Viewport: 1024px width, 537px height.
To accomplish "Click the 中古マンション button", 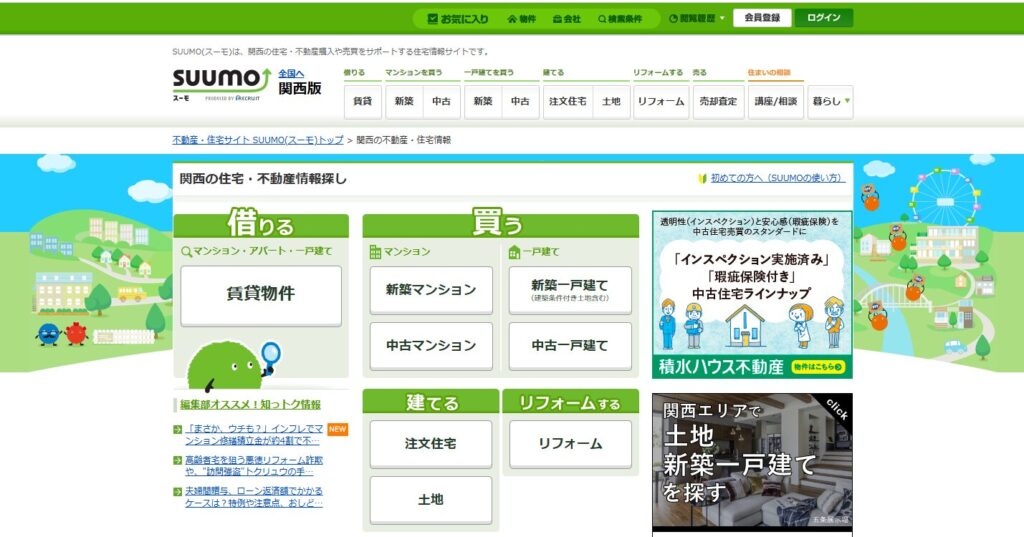I will (x=431, y=346).
